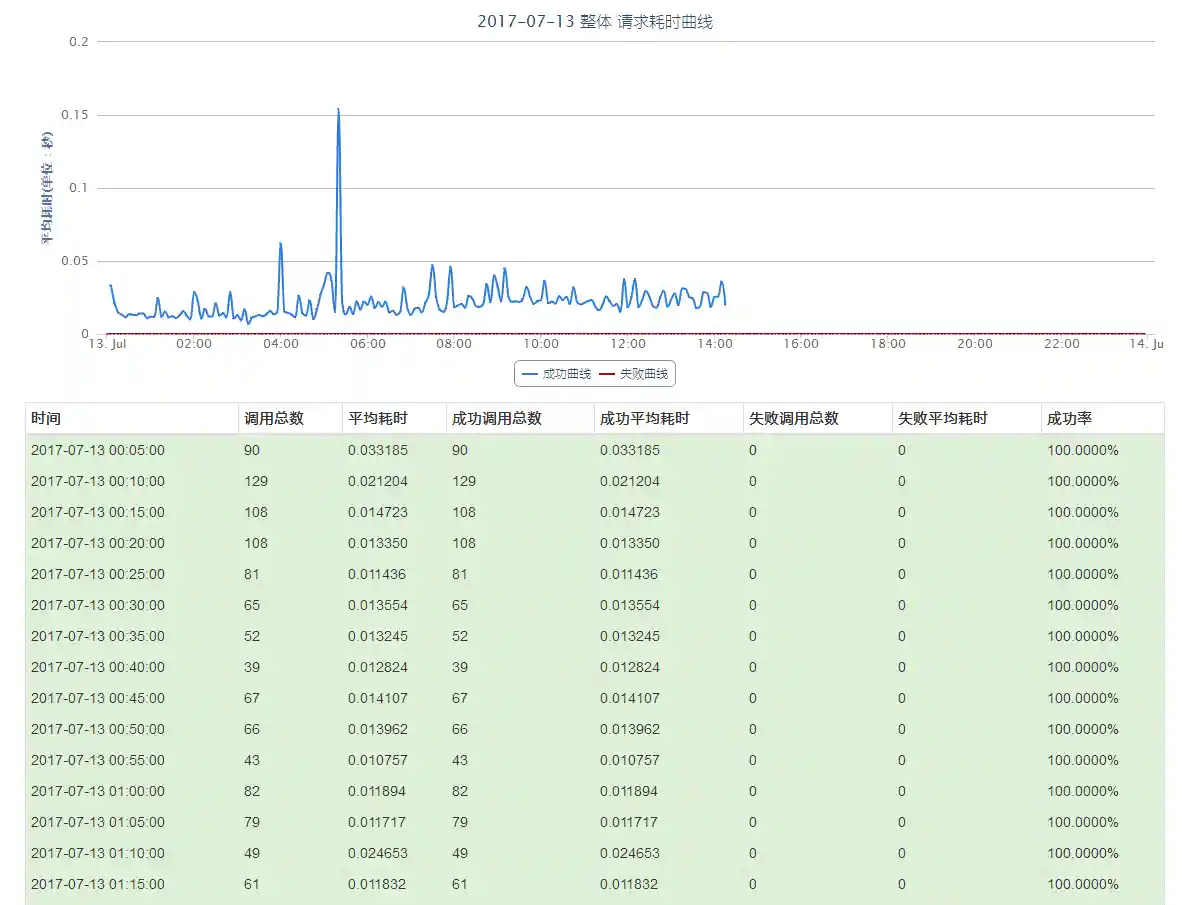Click the 0.024653 value in 平均耗时 column
The image size is (1183, 905).
pos(378,853)
